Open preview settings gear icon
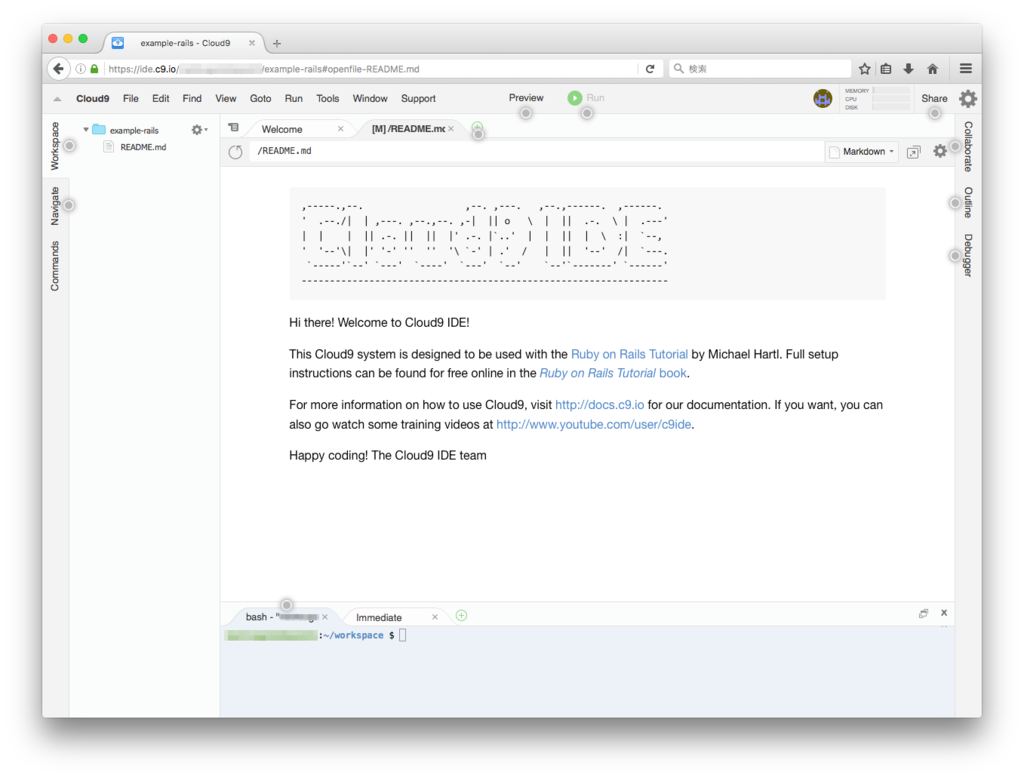The width and height of the screenshot is (1024, 778). [x=940, y=152]
